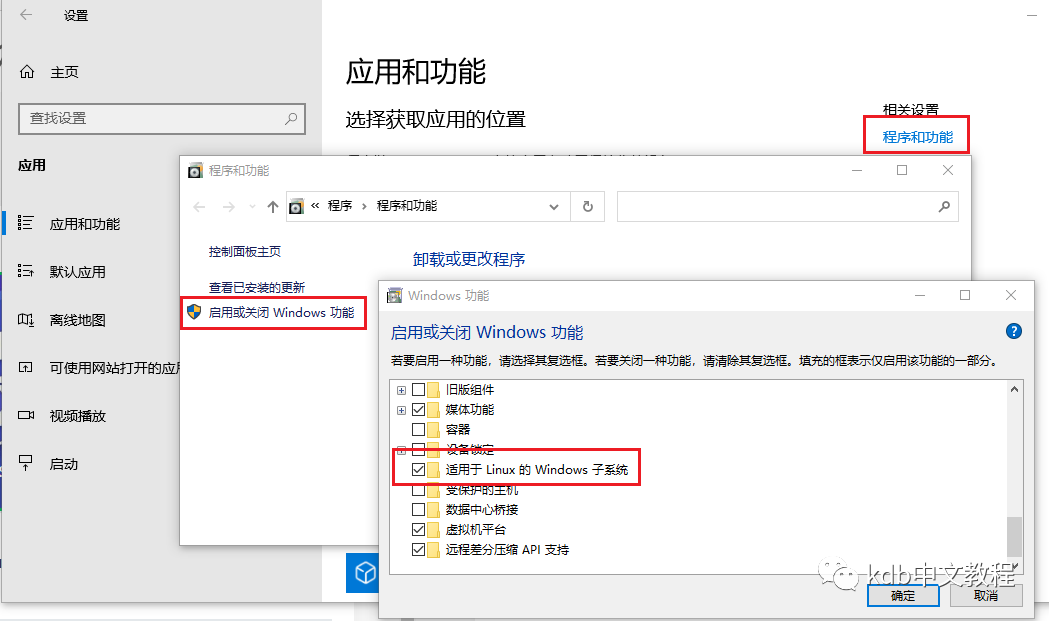Click the 视频播放 camera icon
The image size is (1049, 621).
coord(25,416)
